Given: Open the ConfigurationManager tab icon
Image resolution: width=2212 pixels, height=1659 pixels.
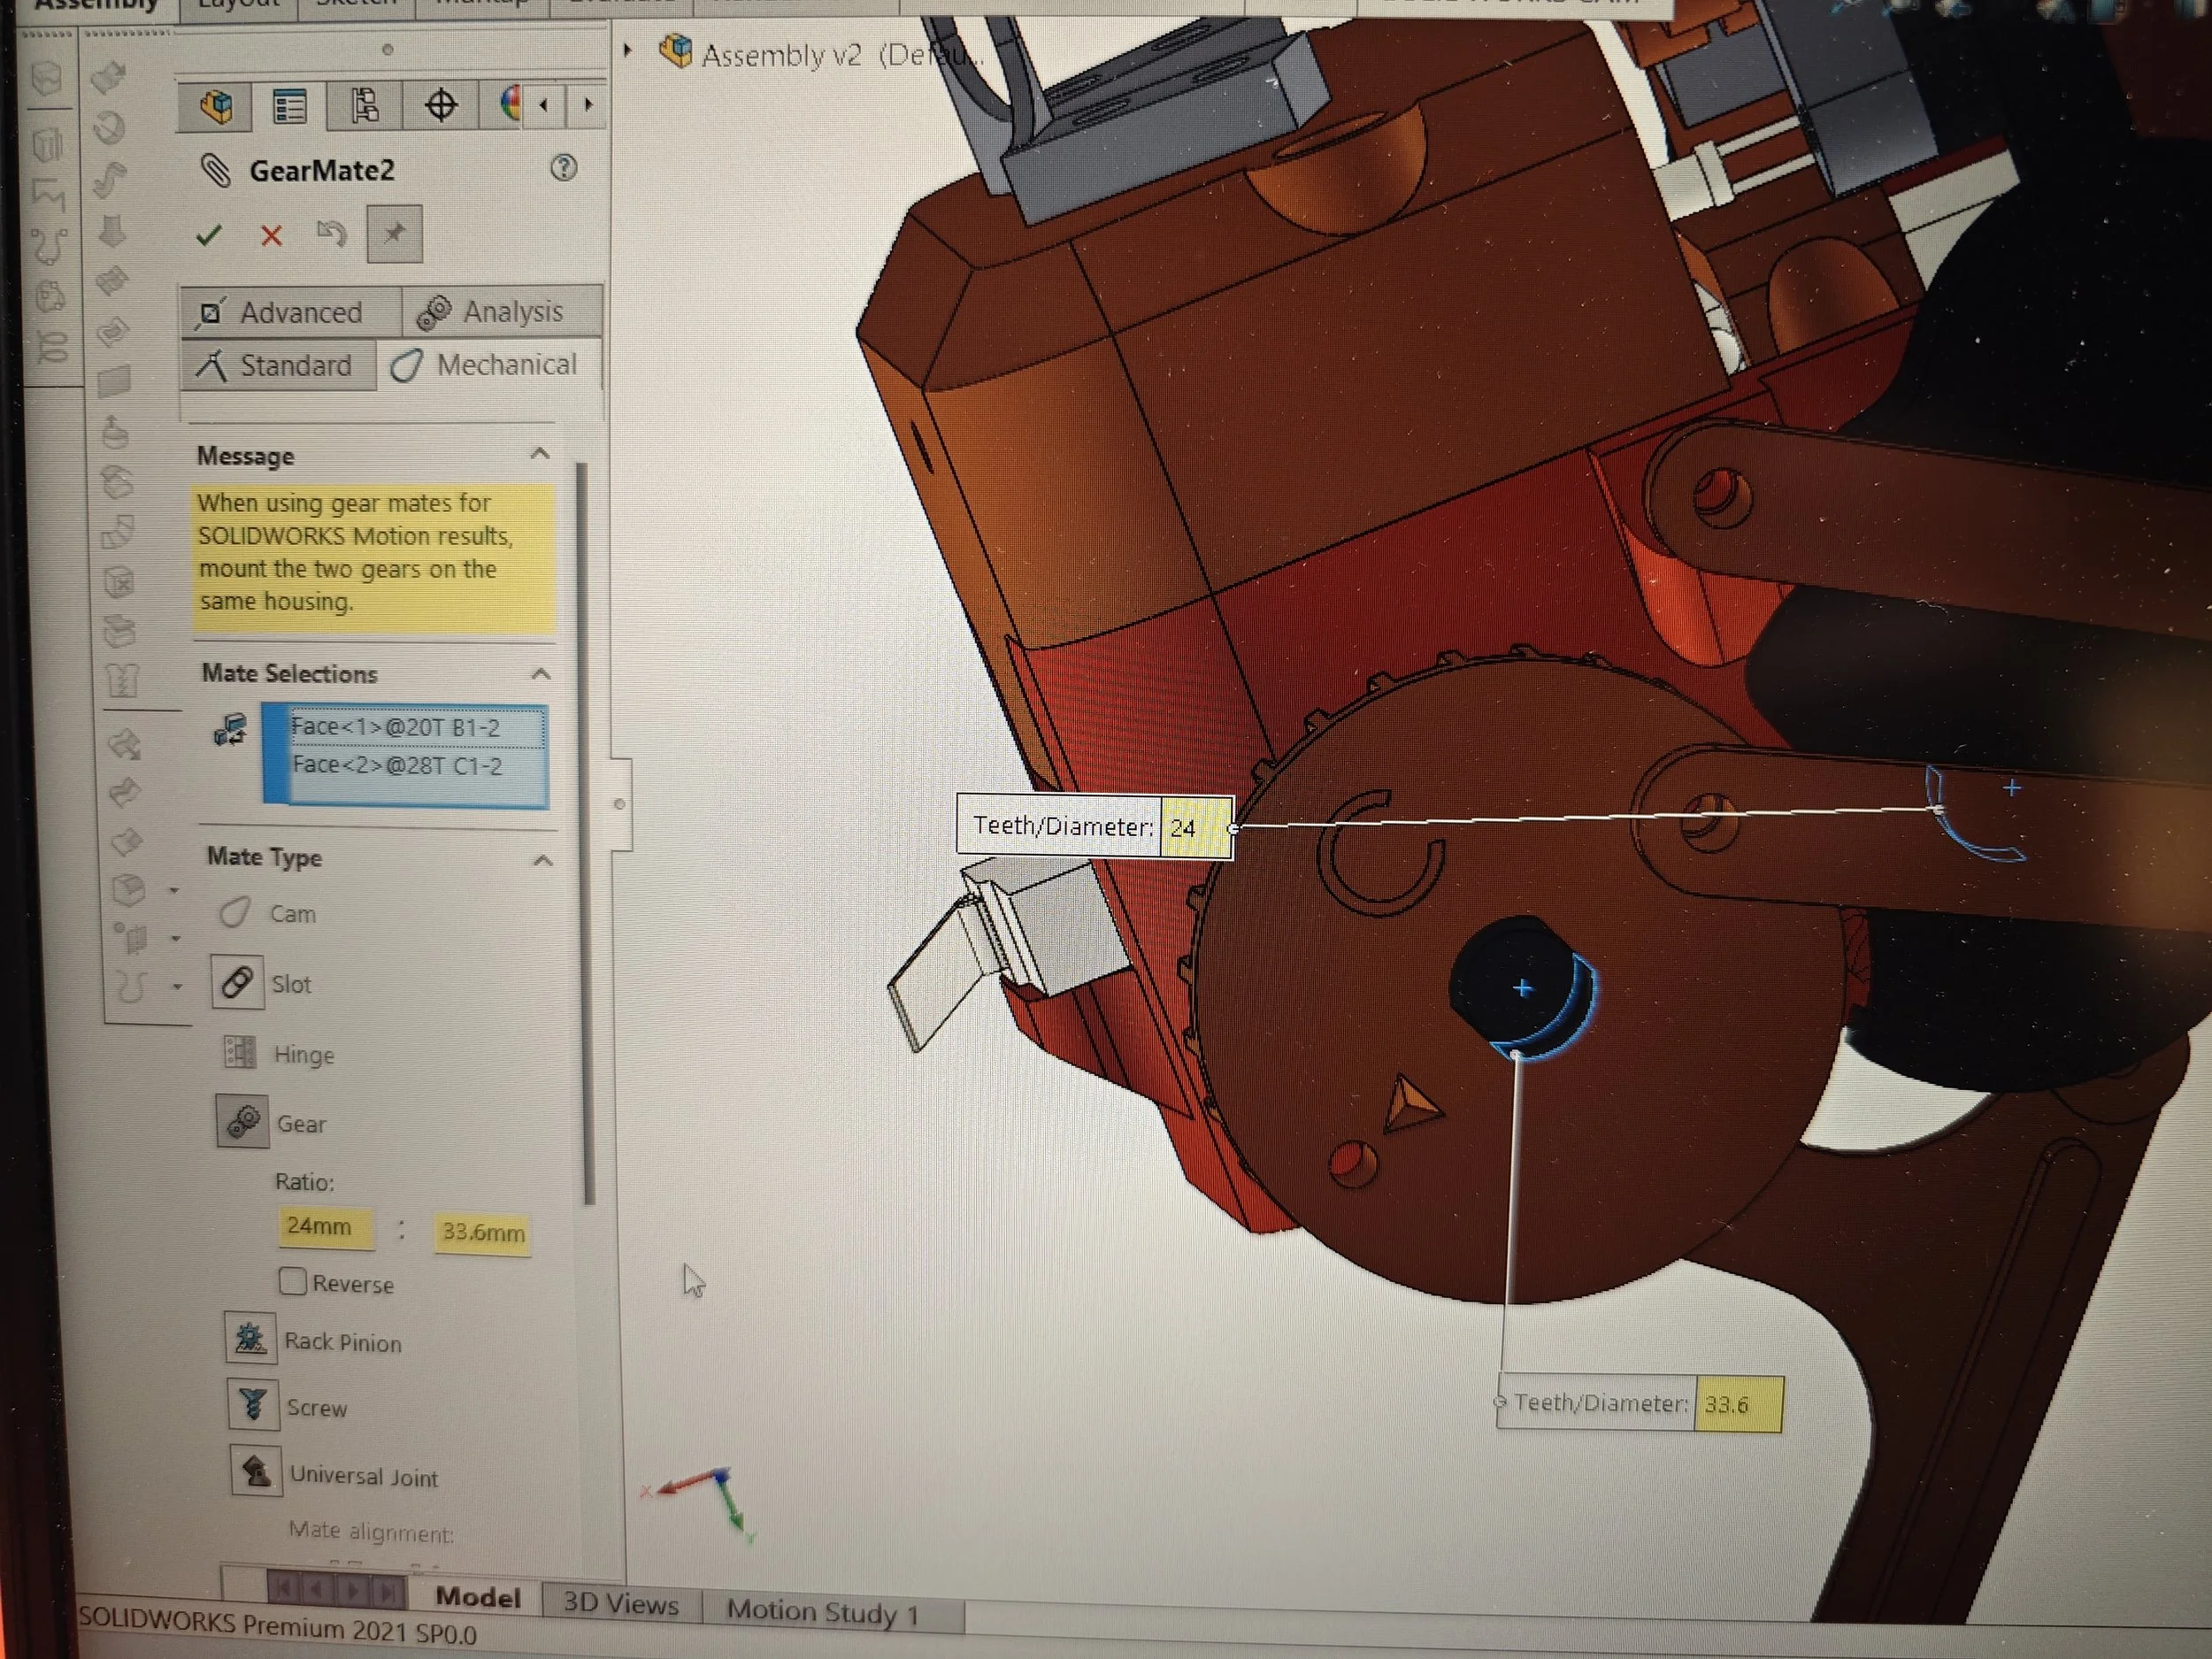Looking at the screenshot, I should [x=365, y=106].
